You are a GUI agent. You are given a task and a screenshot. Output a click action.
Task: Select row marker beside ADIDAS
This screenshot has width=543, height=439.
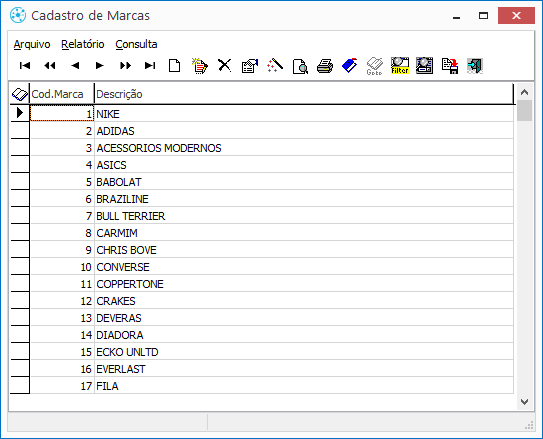(20, 131)
